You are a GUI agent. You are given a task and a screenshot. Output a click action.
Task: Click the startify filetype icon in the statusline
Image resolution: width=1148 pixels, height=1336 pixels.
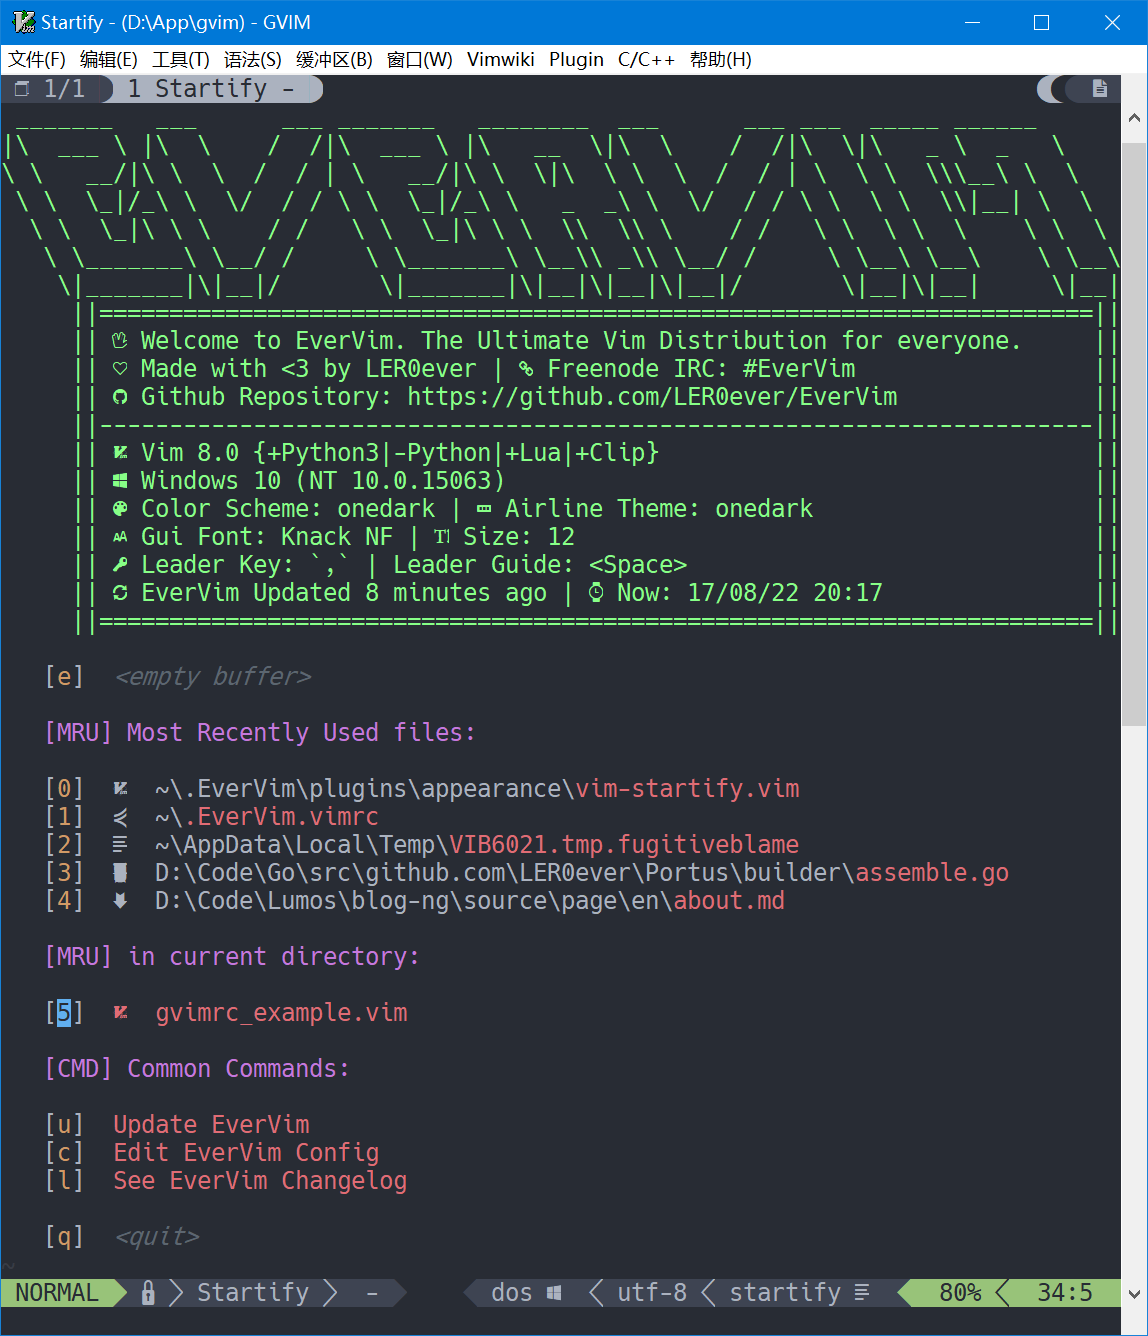pyautogui.click(x=860, y=1292)
